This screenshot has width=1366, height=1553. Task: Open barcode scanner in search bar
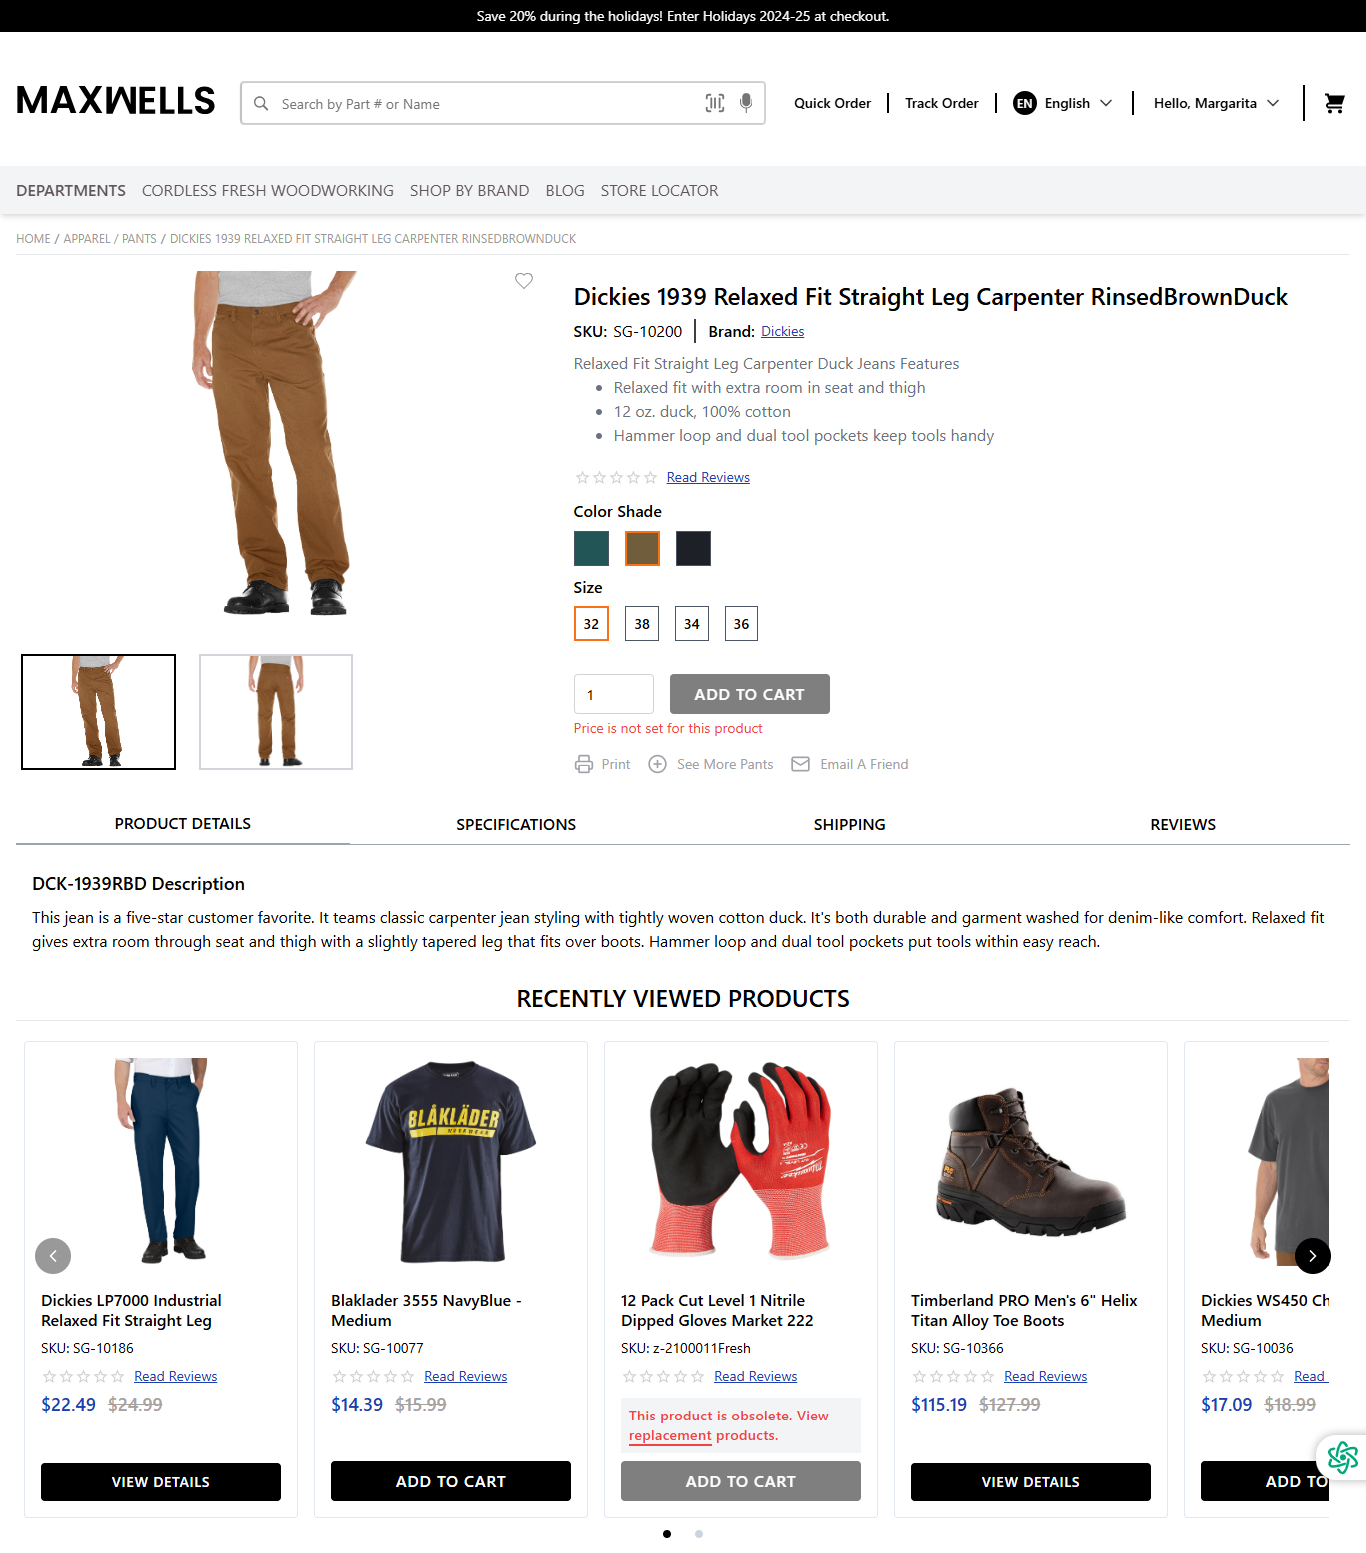715,103
